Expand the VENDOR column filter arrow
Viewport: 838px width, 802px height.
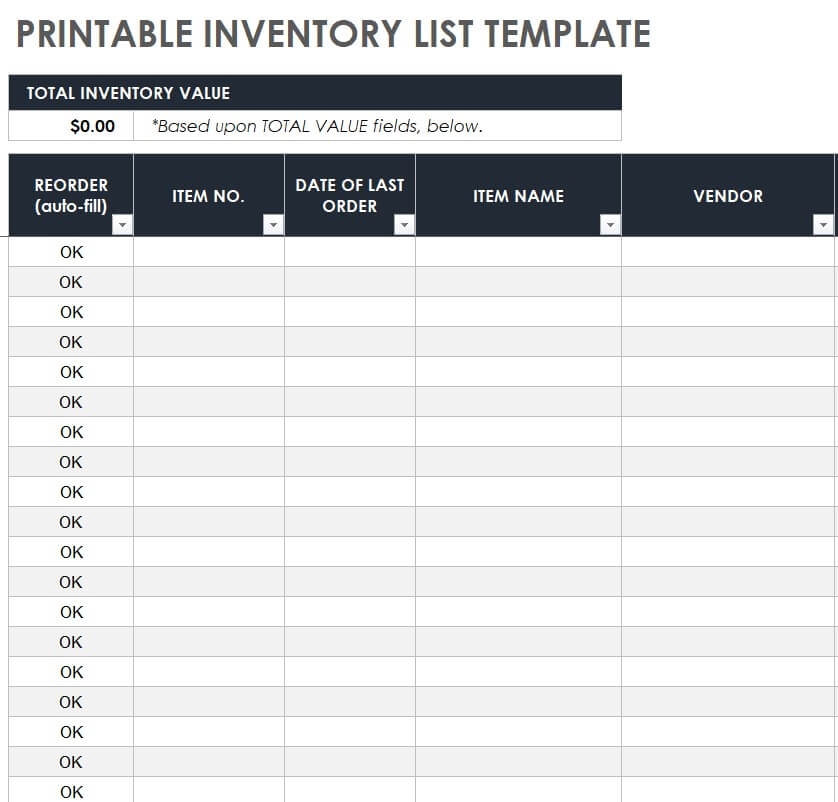coord(823,226)
